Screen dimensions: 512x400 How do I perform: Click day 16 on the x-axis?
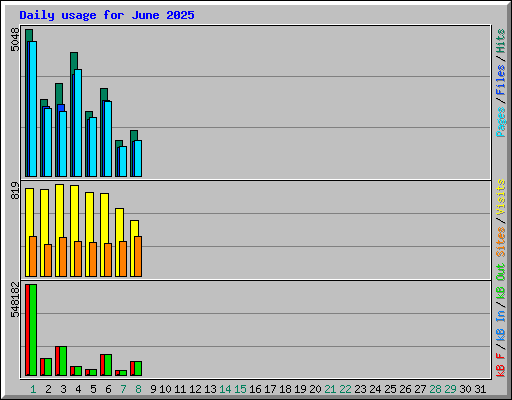pos(255,389)
